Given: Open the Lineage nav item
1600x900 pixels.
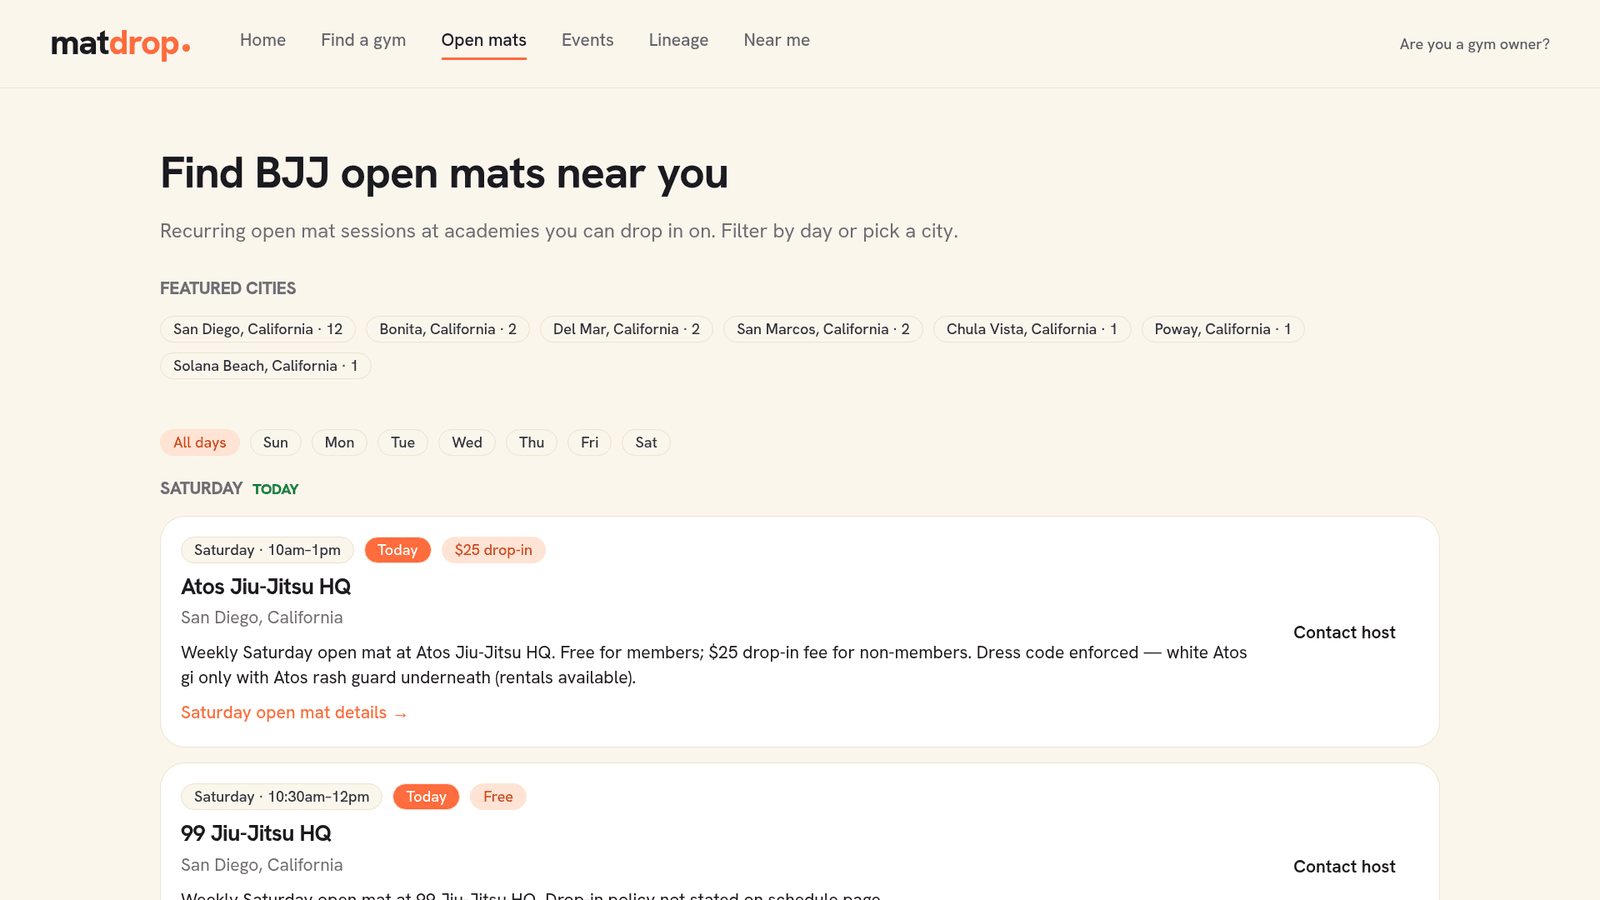Looking at the screenshot, I should tap(679, 40).
